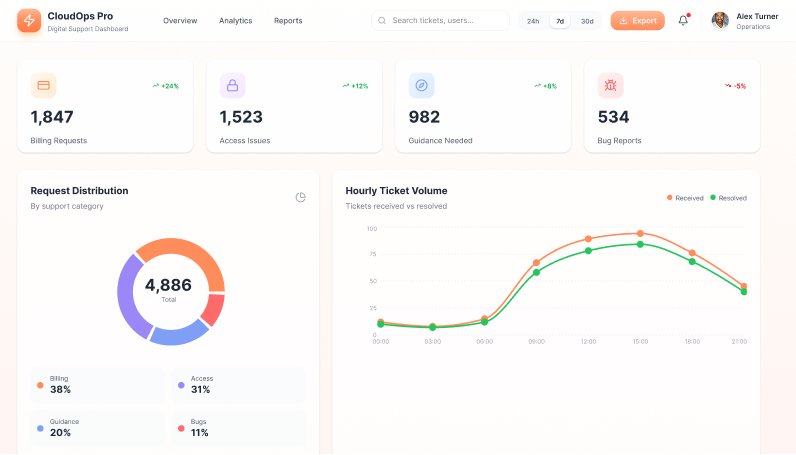Switch time range to 24h

[x=533, y=21]
